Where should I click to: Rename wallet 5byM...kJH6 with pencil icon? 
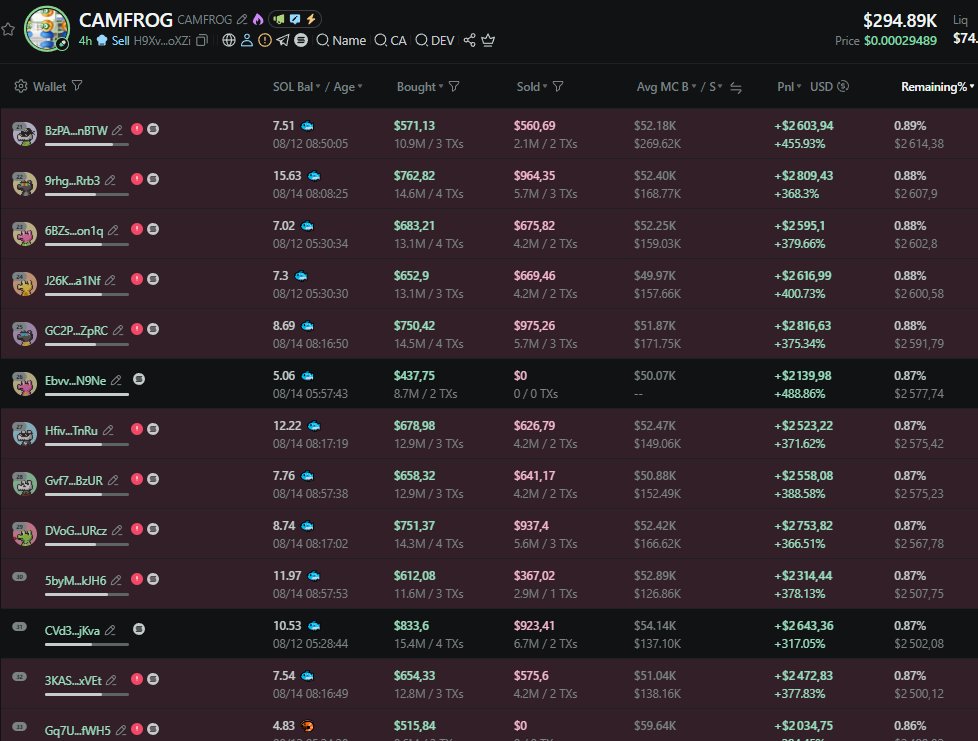pos(116,581)
